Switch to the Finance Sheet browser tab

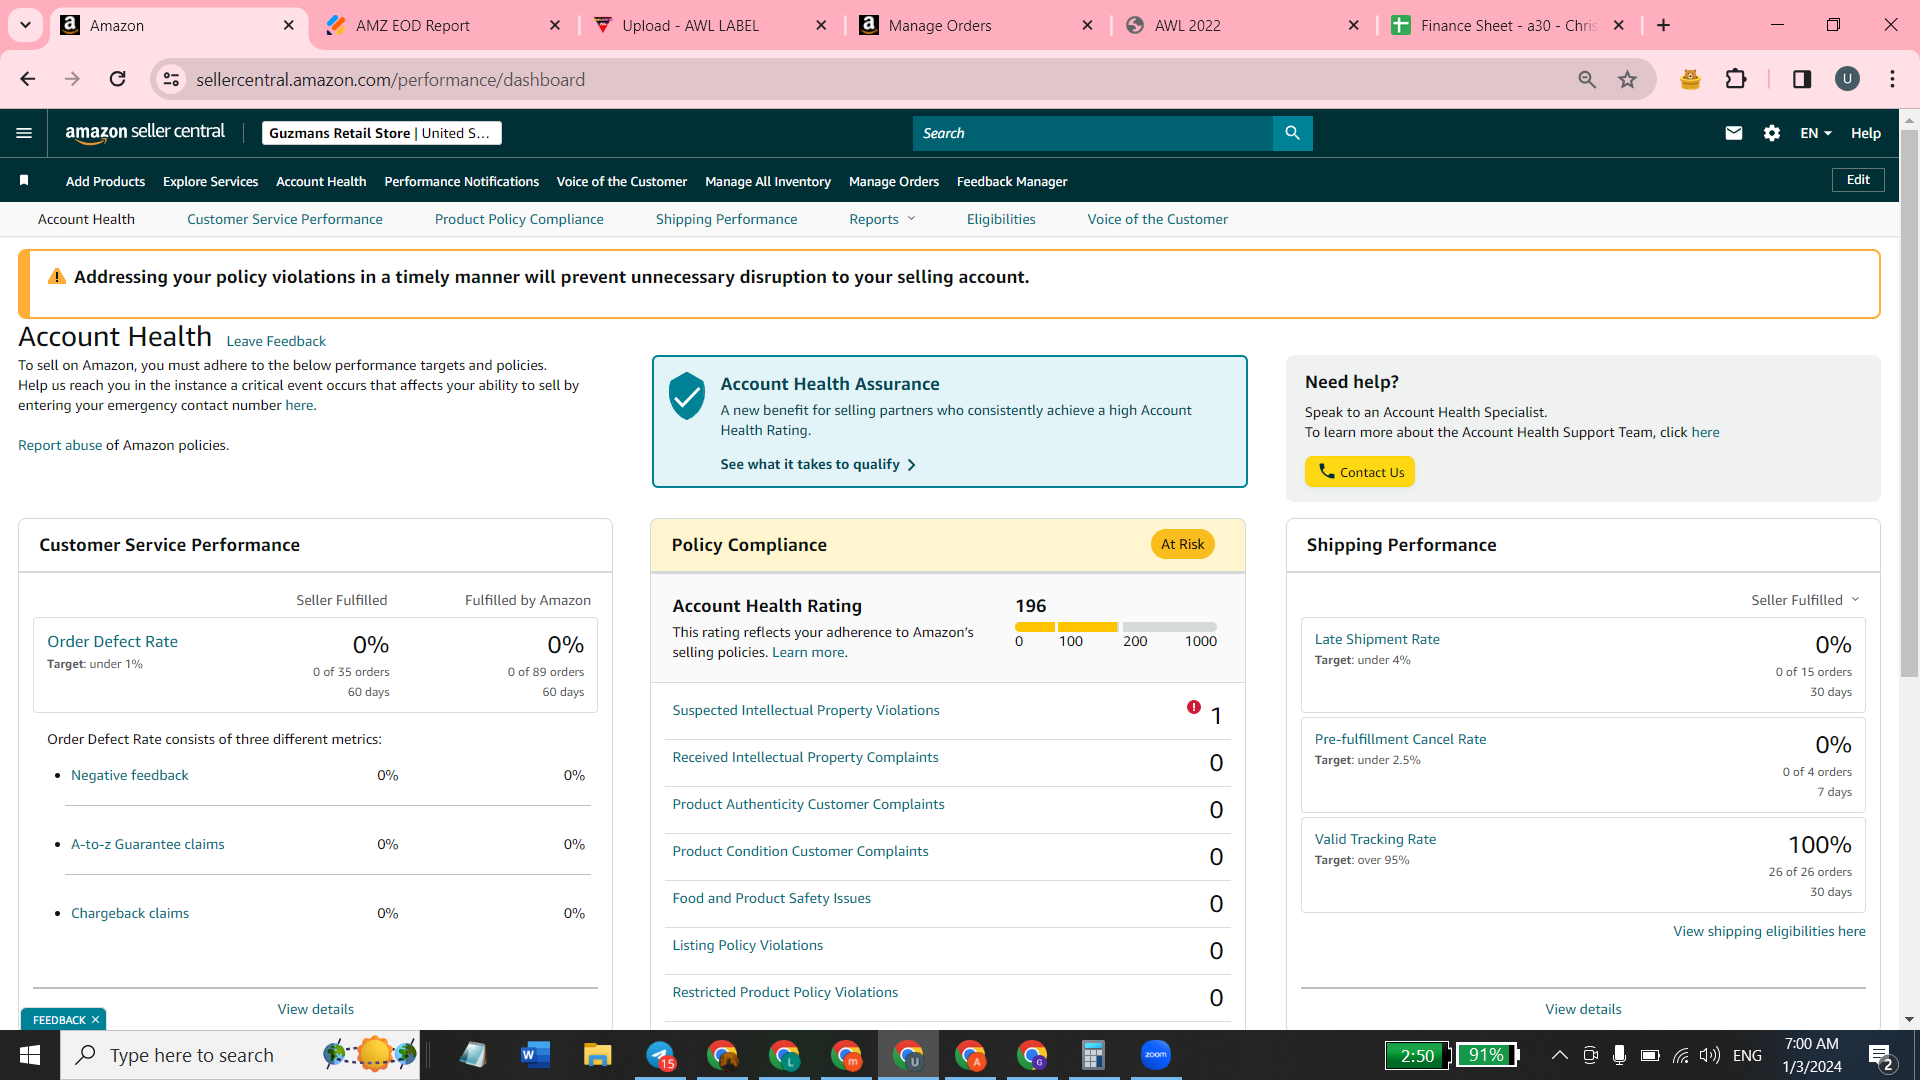tap(1508, 25)
